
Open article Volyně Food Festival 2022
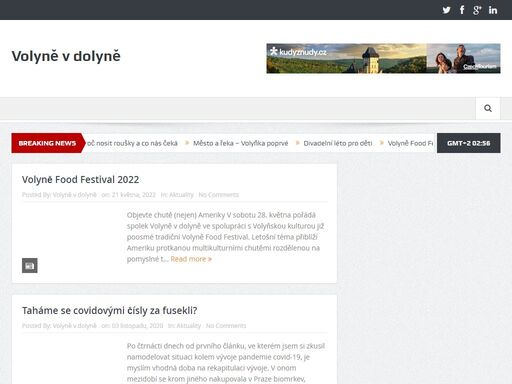point(80,180)
